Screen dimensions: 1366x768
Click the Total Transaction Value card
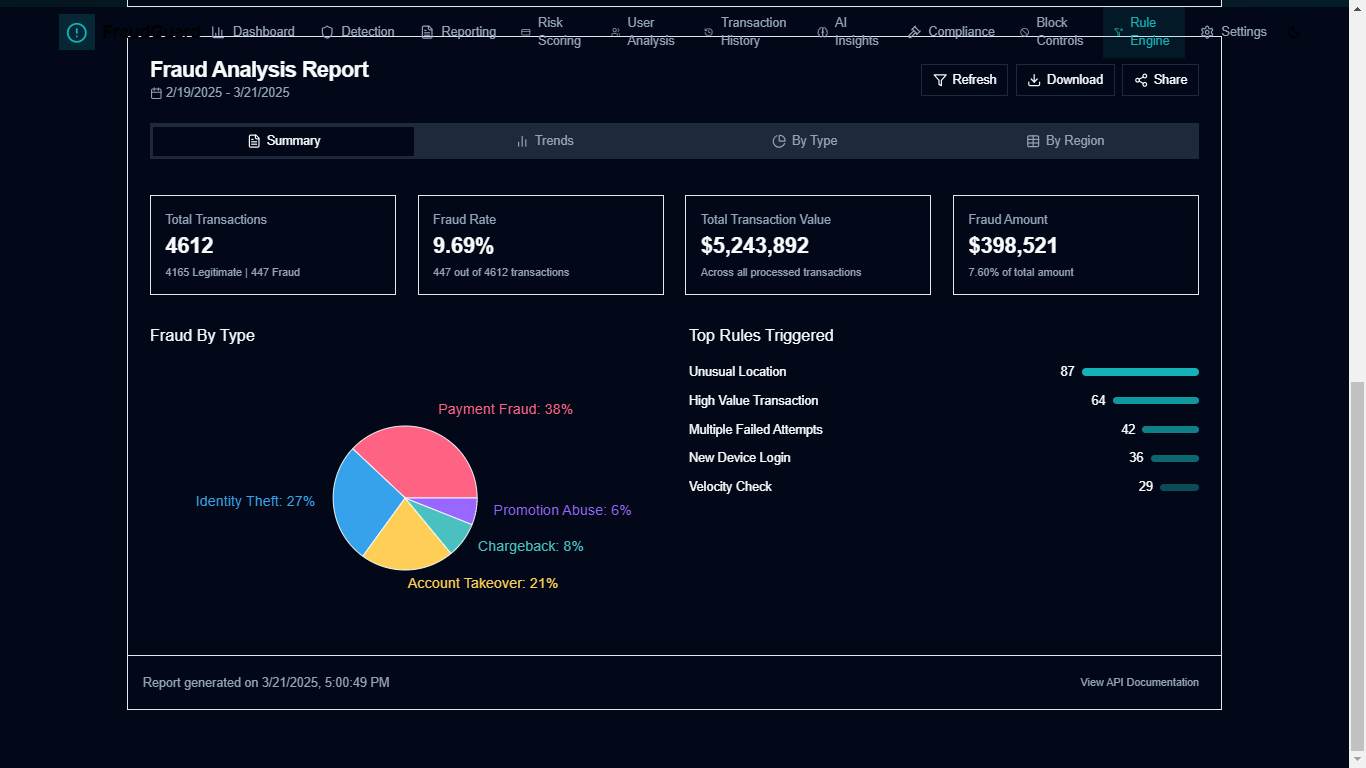click(x=808, y=245)
